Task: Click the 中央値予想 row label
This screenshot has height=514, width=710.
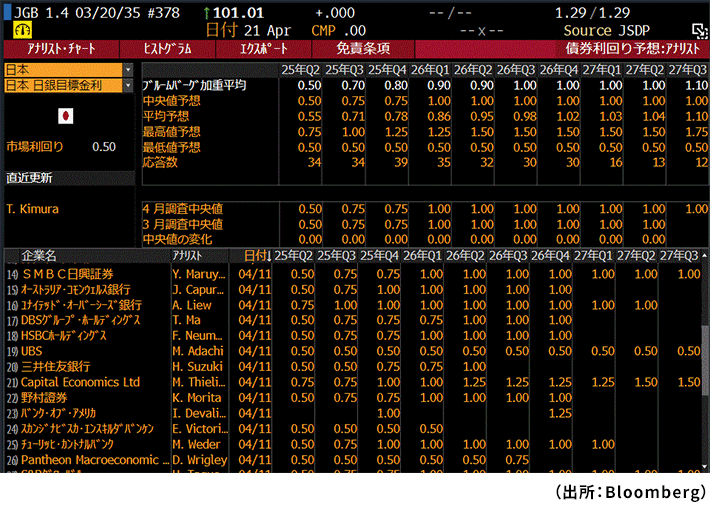Action: (x=172, y=101)
